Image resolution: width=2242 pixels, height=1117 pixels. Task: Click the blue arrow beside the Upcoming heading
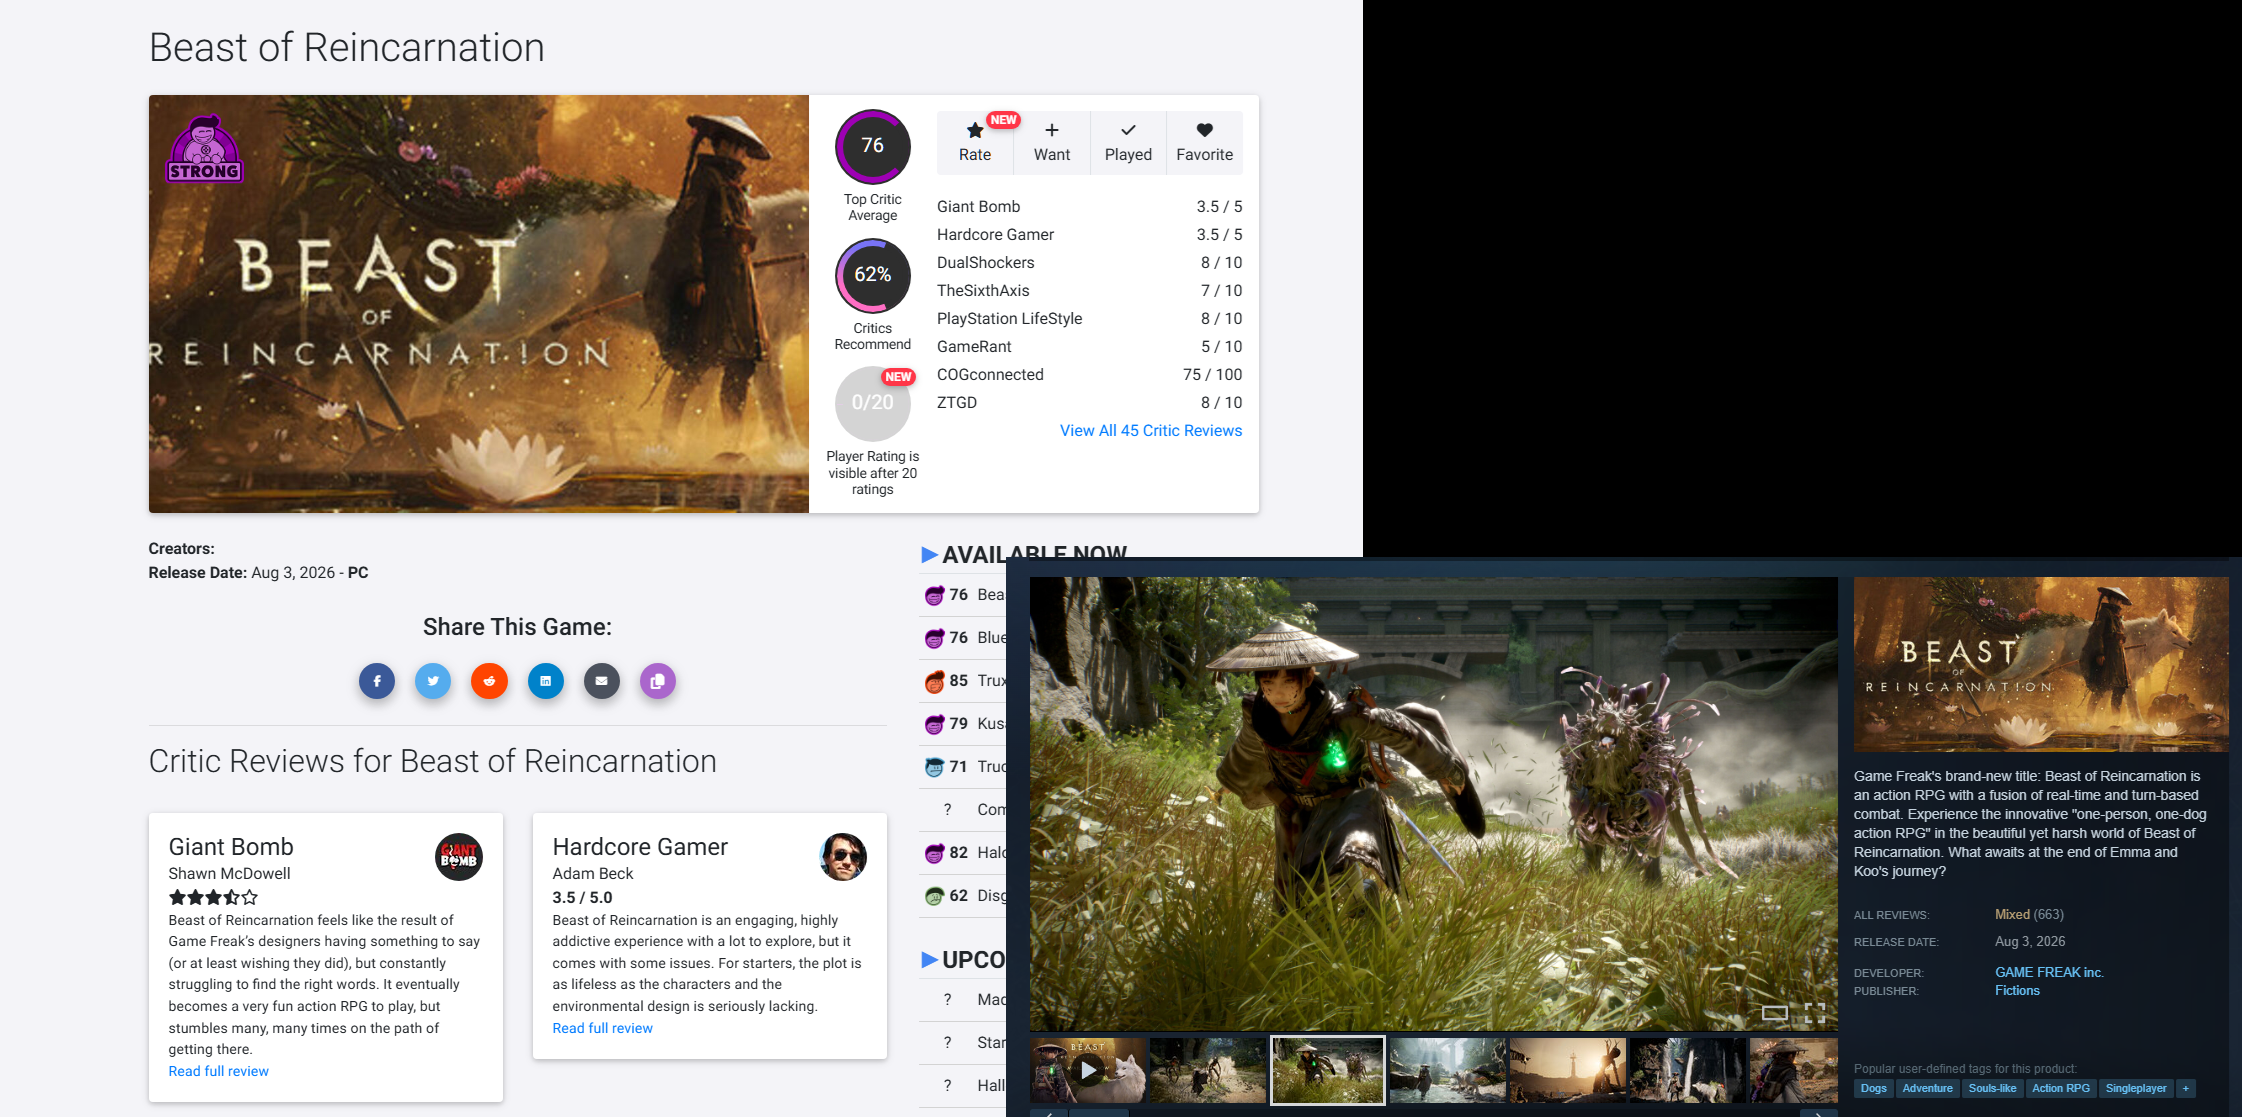tap(929, 960)
